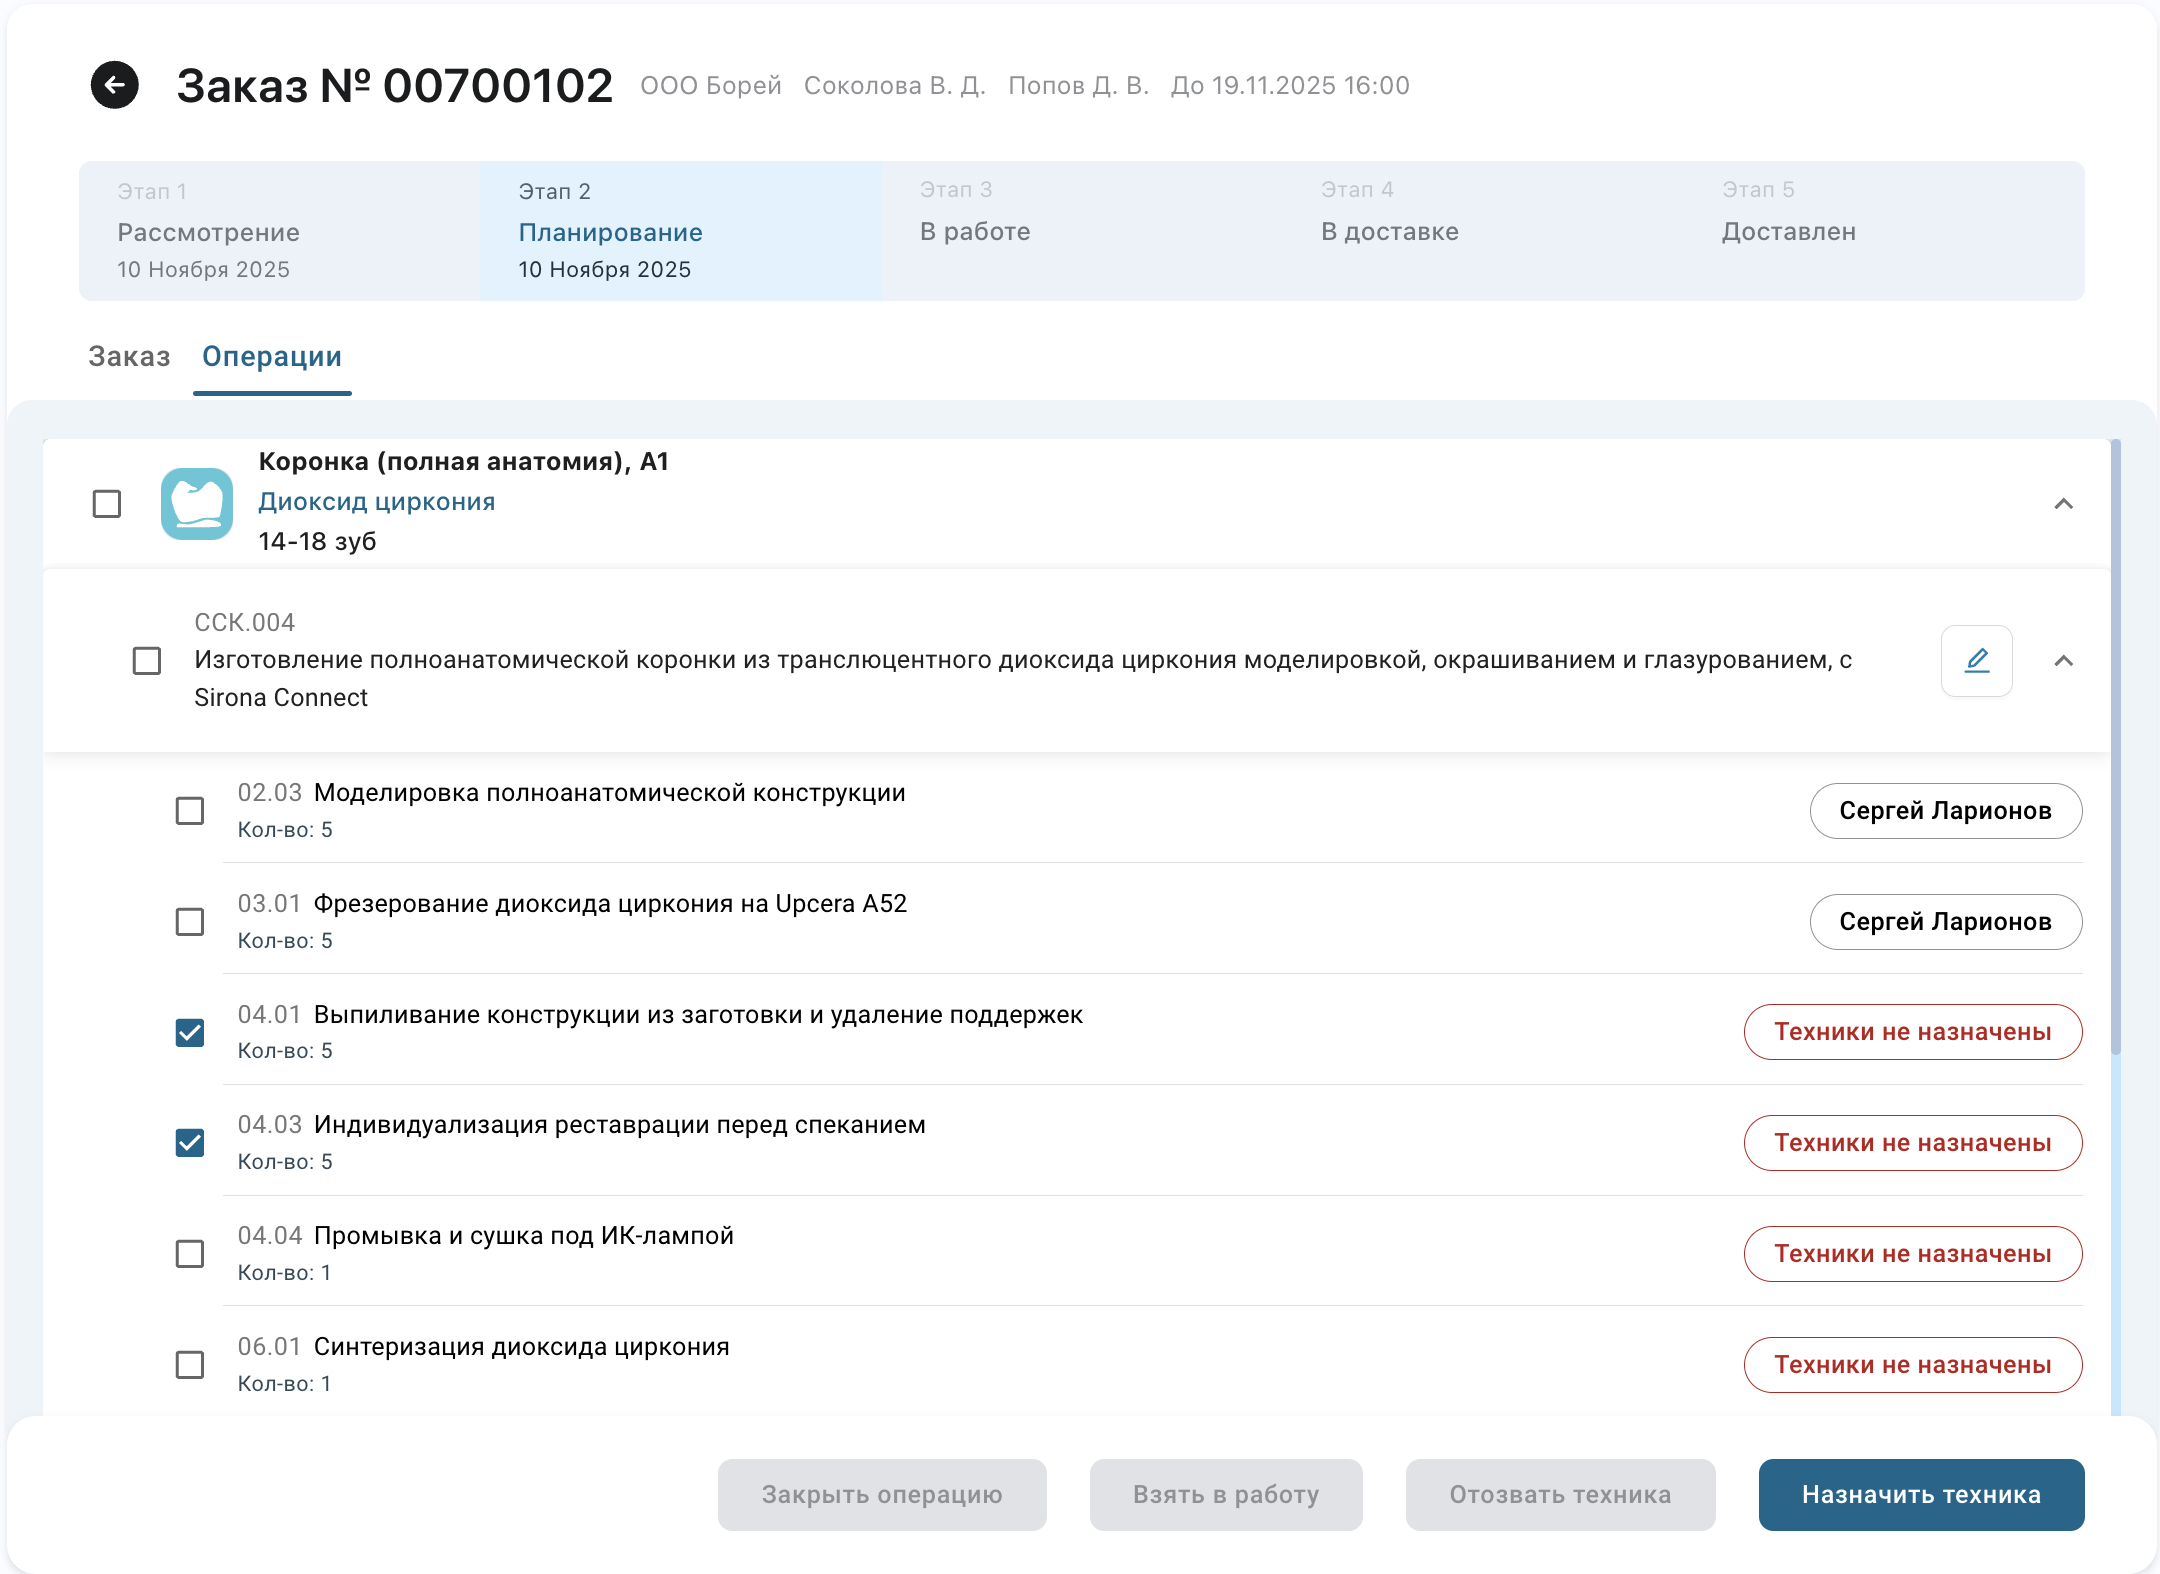Check the Коронка (полная анатомия) checkbox

pos(107,504)
